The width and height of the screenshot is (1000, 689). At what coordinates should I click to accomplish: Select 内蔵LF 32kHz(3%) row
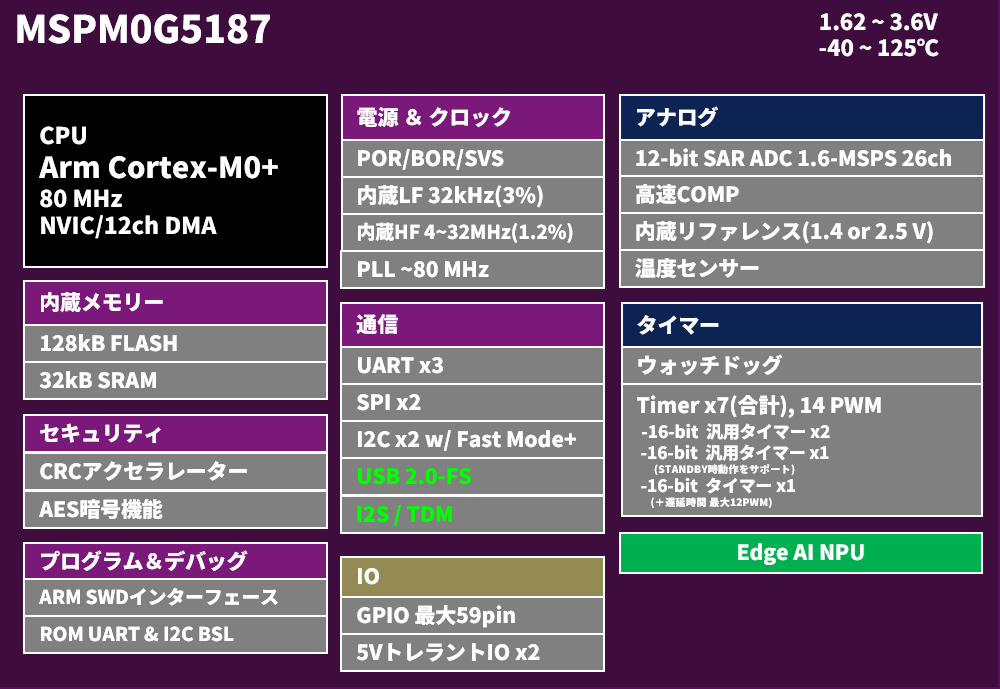pyautogui.click(x=473, y=195)
